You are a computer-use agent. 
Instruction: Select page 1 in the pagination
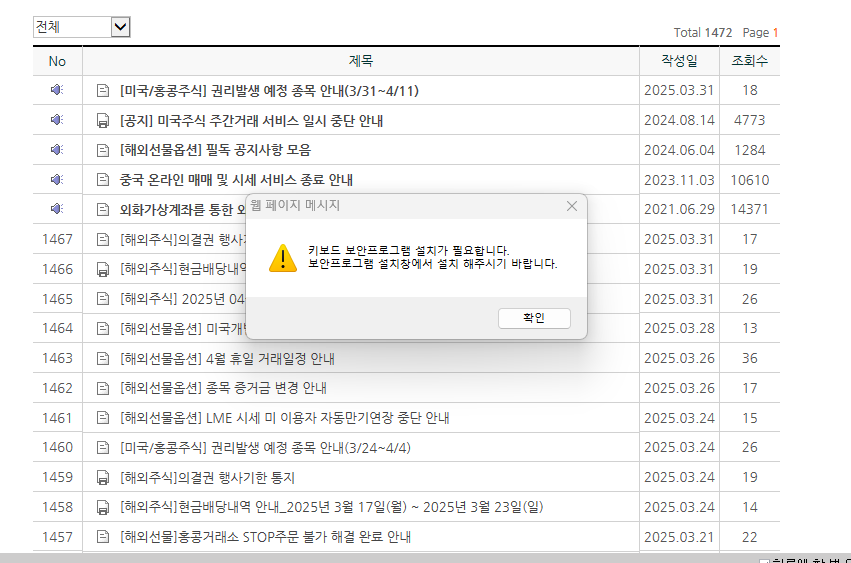coord(775,33)
